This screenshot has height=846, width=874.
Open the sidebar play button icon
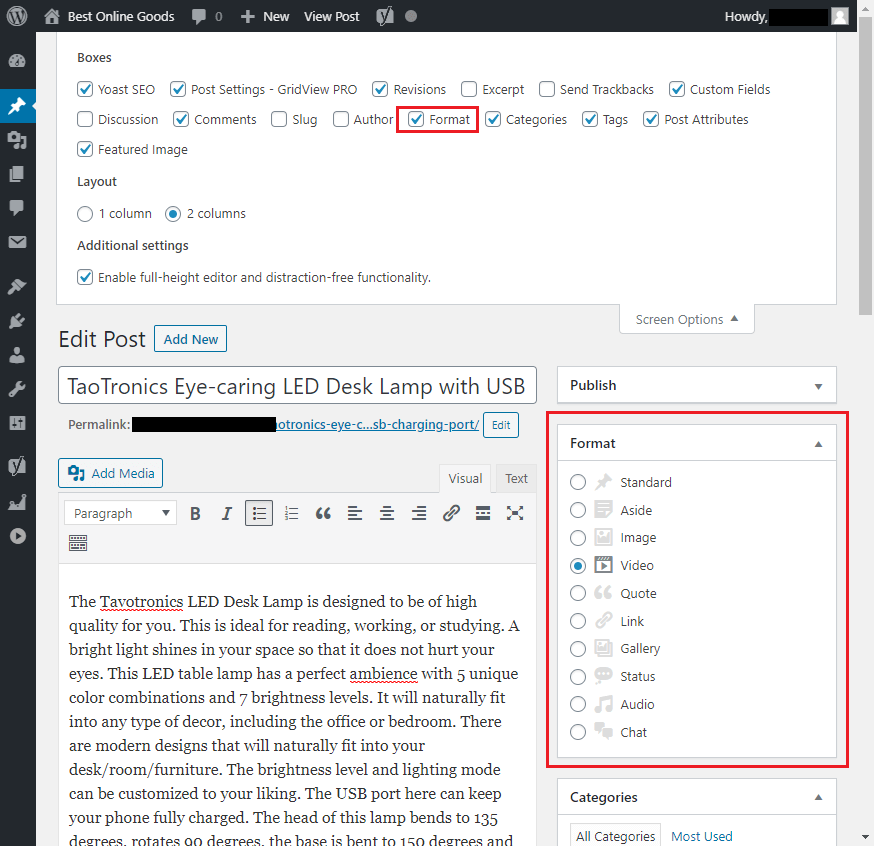tap(17, 536)
